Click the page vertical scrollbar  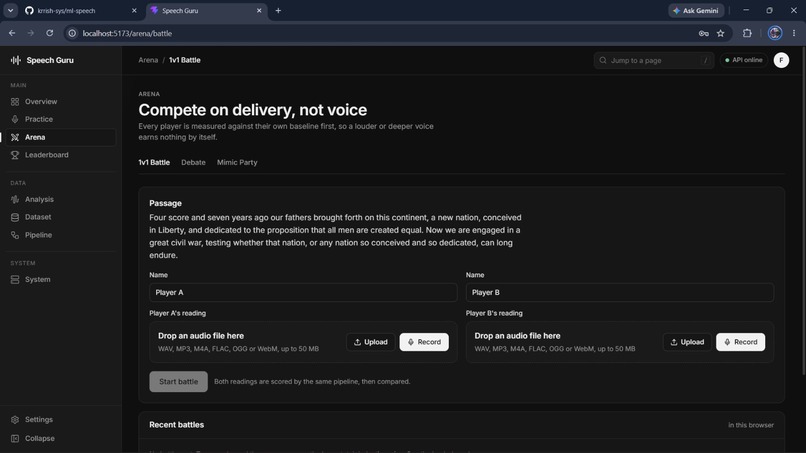(x=803, y=211)
